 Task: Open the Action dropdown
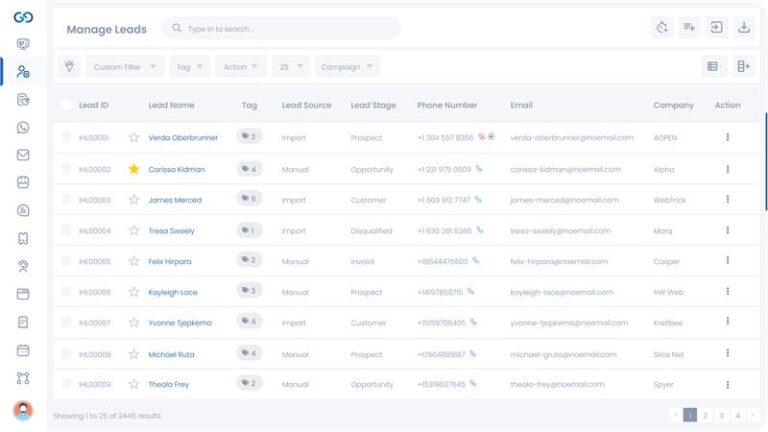pyautogui.click(x=240, y=66)
